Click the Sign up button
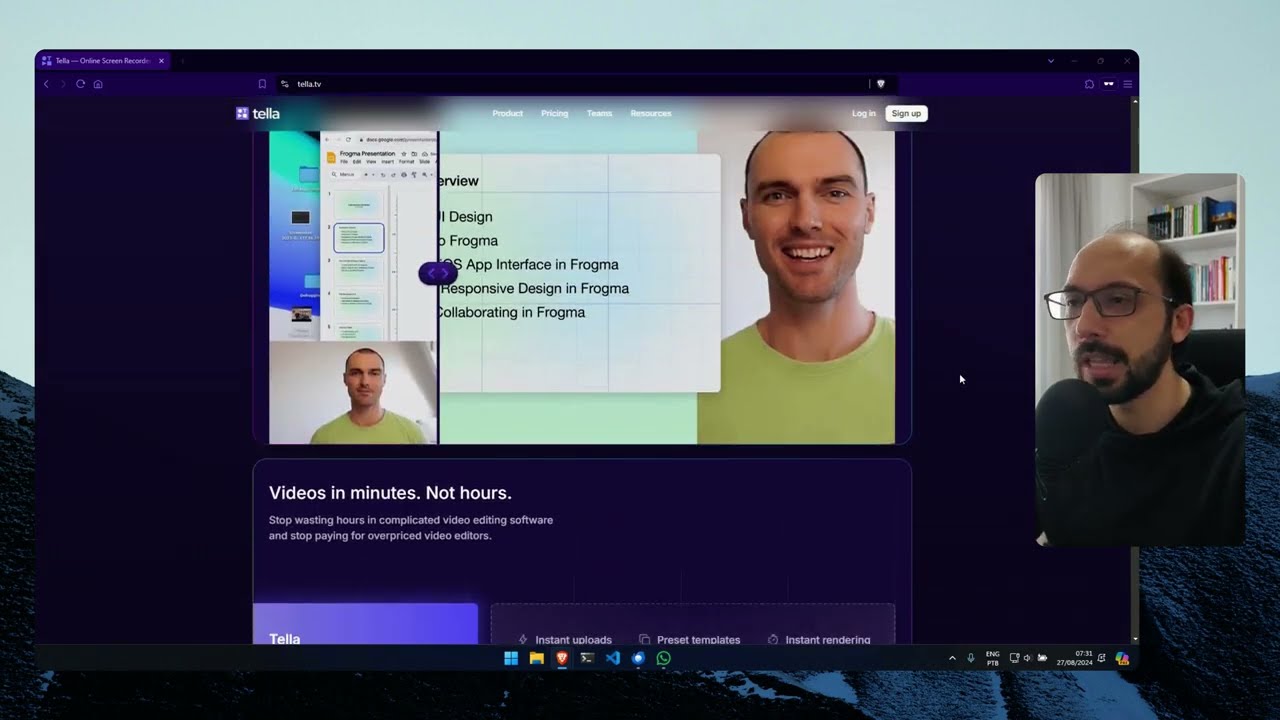This screenshot has height=720, width=1280. [x=906, y=113]
